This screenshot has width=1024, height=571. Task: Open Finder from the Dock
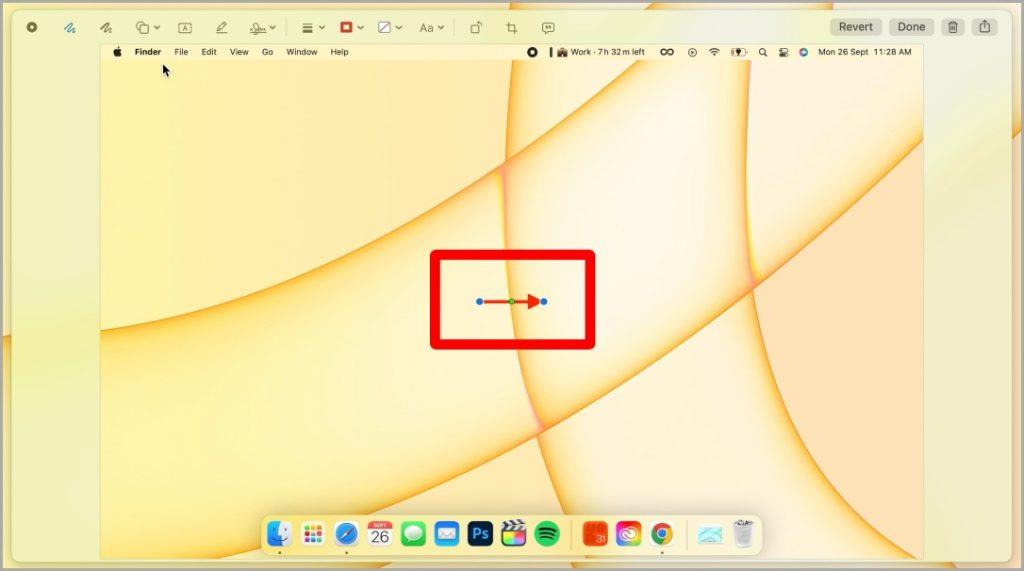pyautogui.click(x=280, y=534)
